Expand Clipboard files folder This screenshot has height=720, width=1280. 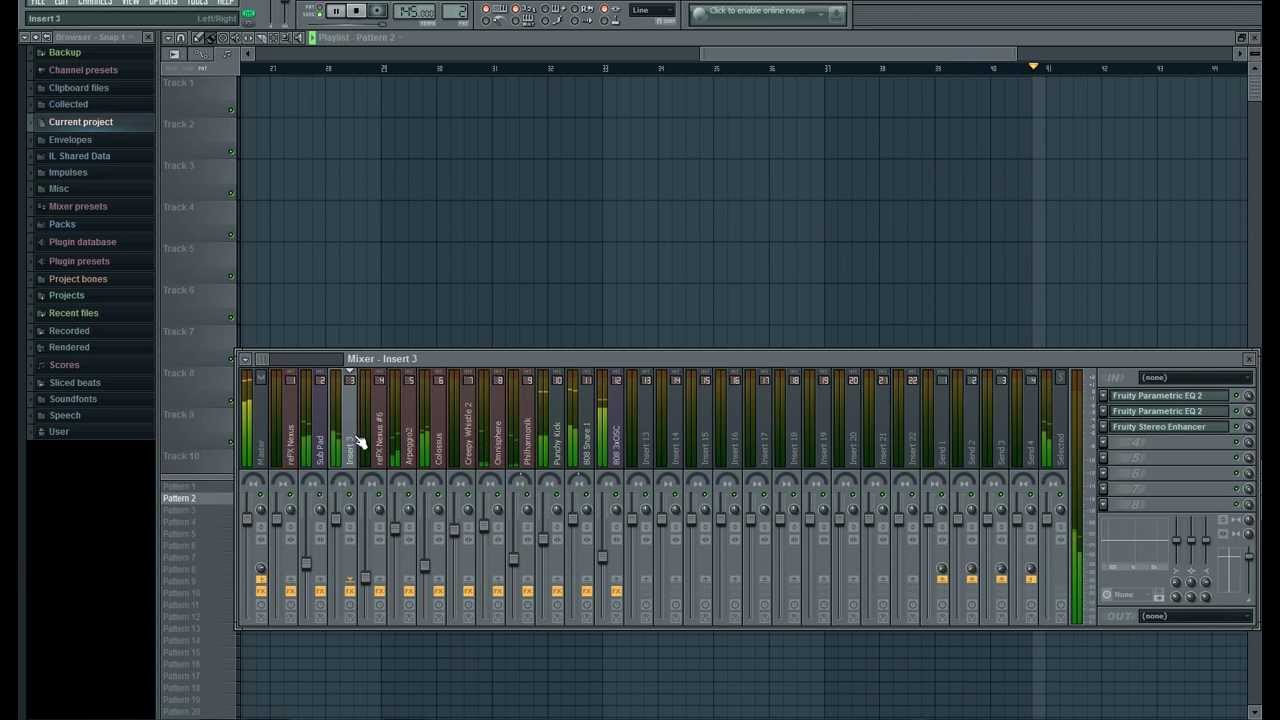point(79,88)
